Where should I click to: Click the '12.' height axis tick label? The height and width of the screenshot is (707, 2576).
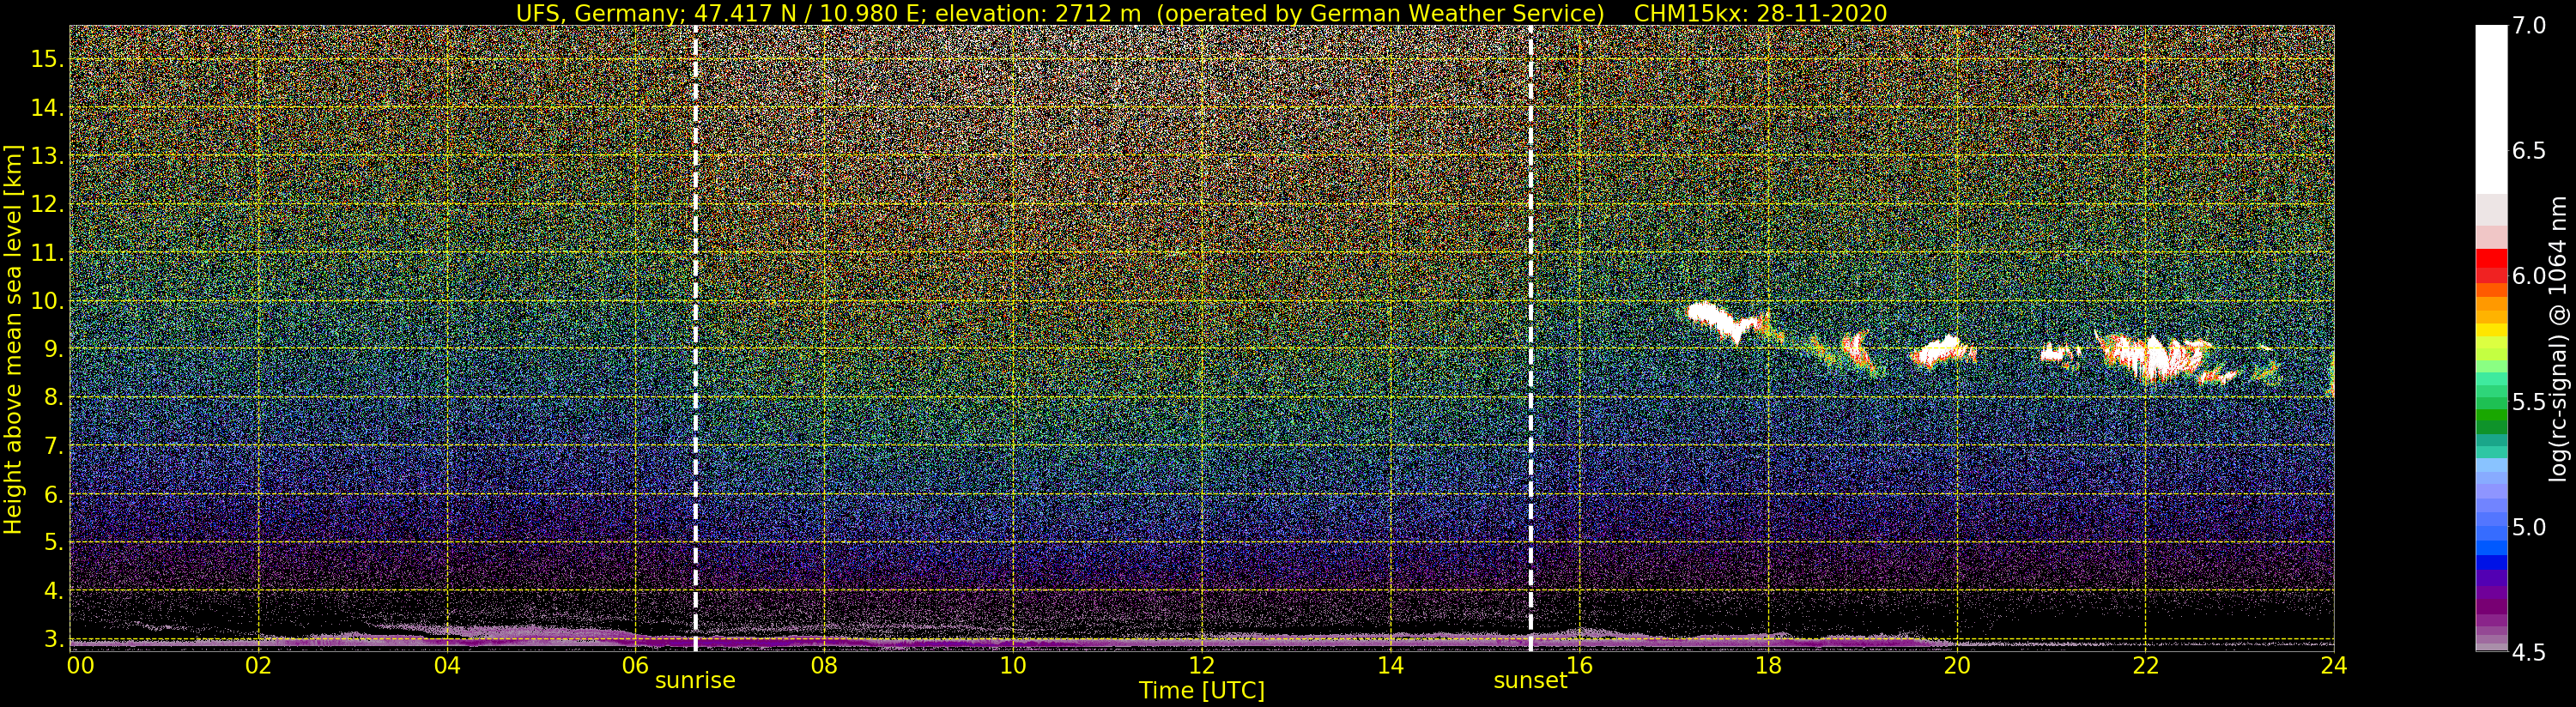(x=47, y=204)
